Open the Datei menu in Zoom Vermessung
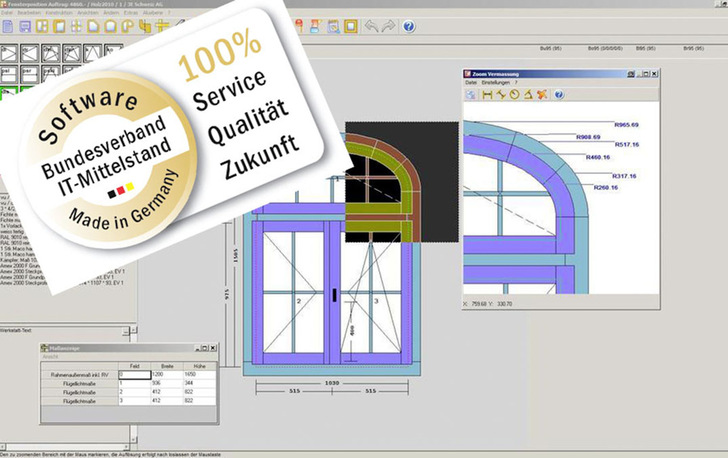This screenshot has height=458, width=728. 471,84
